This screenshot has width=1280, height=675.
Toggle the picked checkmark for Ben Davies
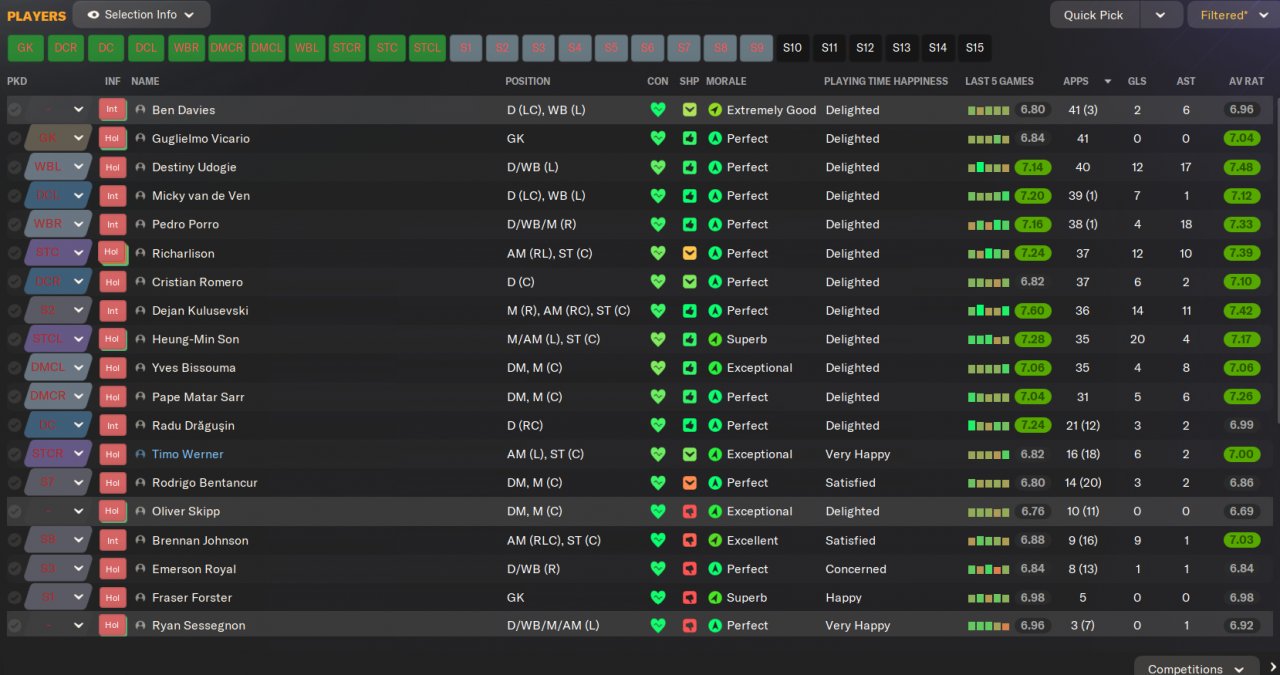(14, 110)
